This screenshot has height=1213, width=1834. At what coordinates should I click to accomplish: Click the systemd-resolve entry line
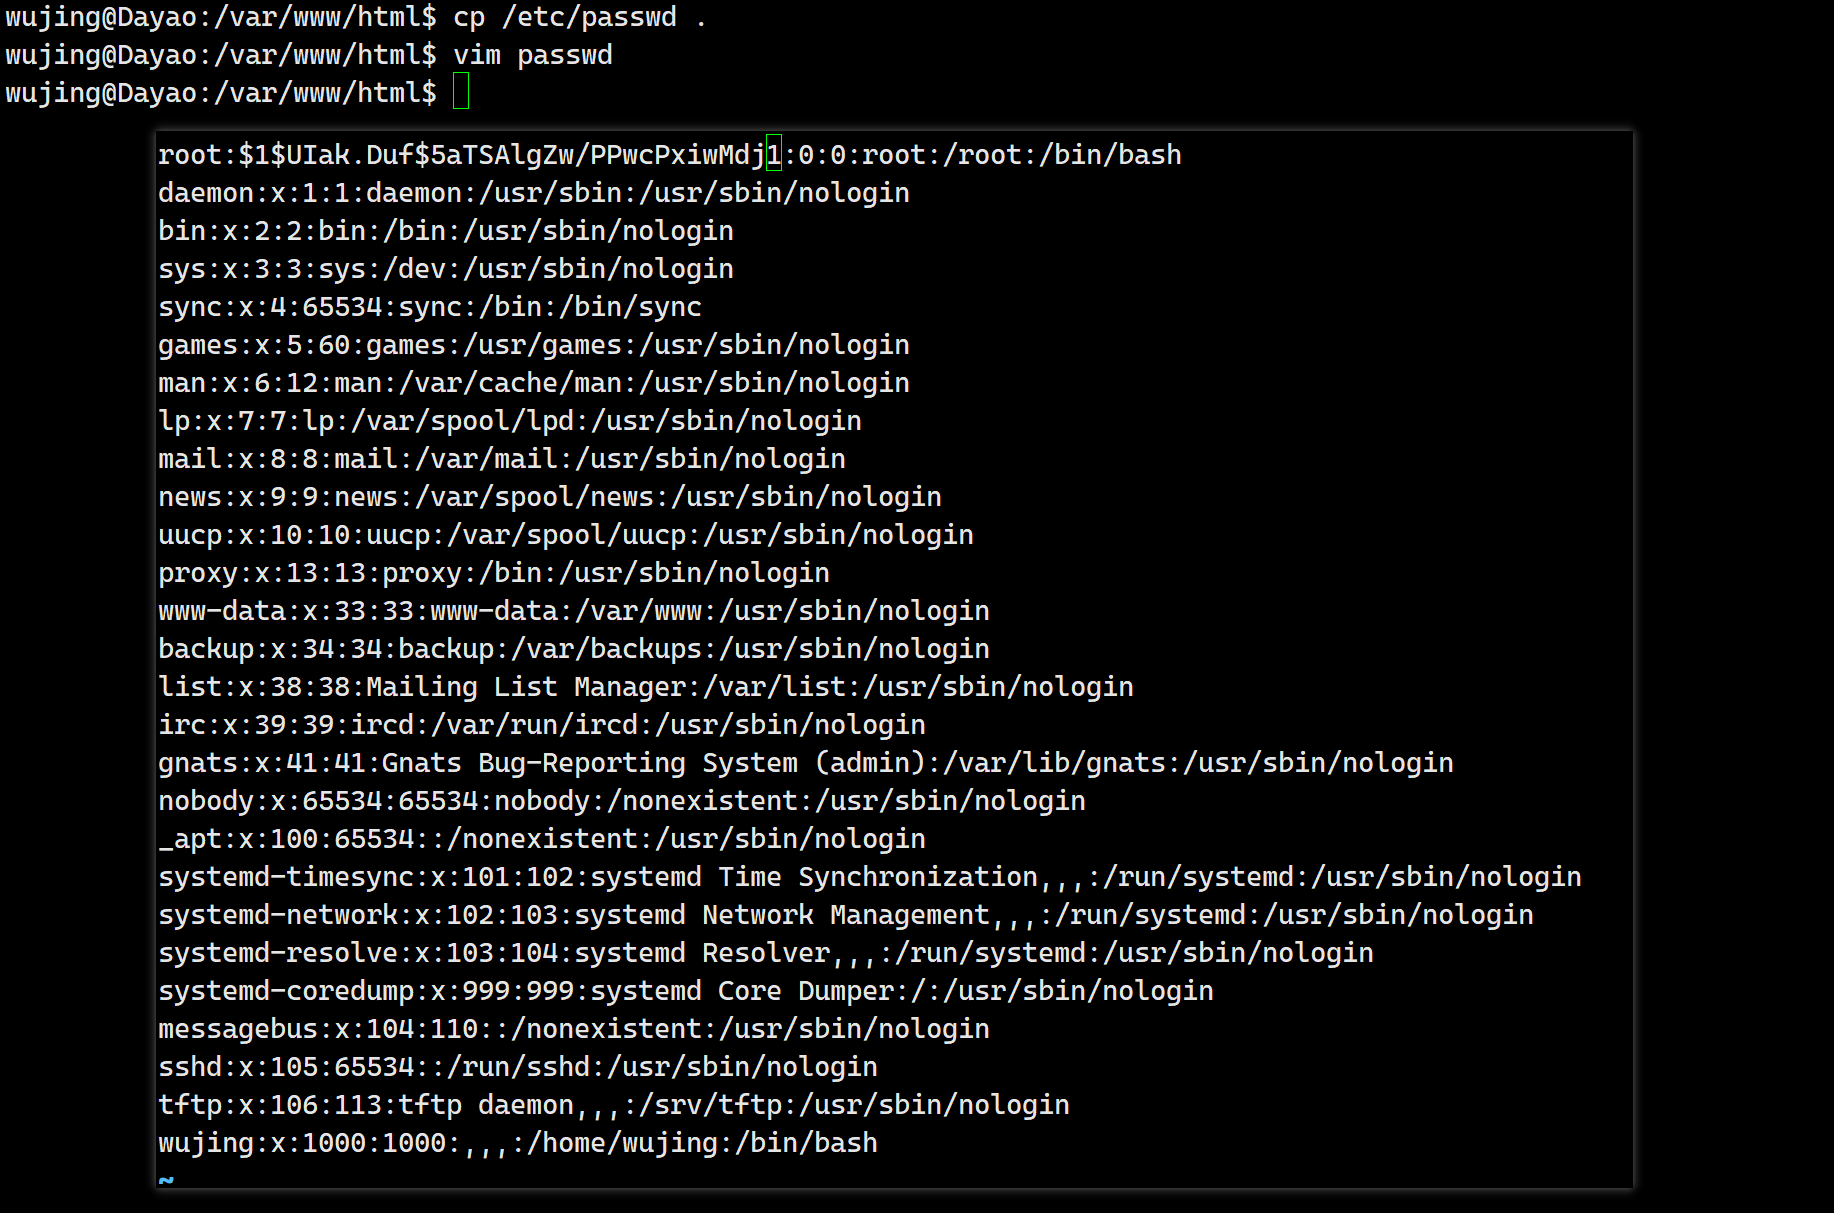765,953
